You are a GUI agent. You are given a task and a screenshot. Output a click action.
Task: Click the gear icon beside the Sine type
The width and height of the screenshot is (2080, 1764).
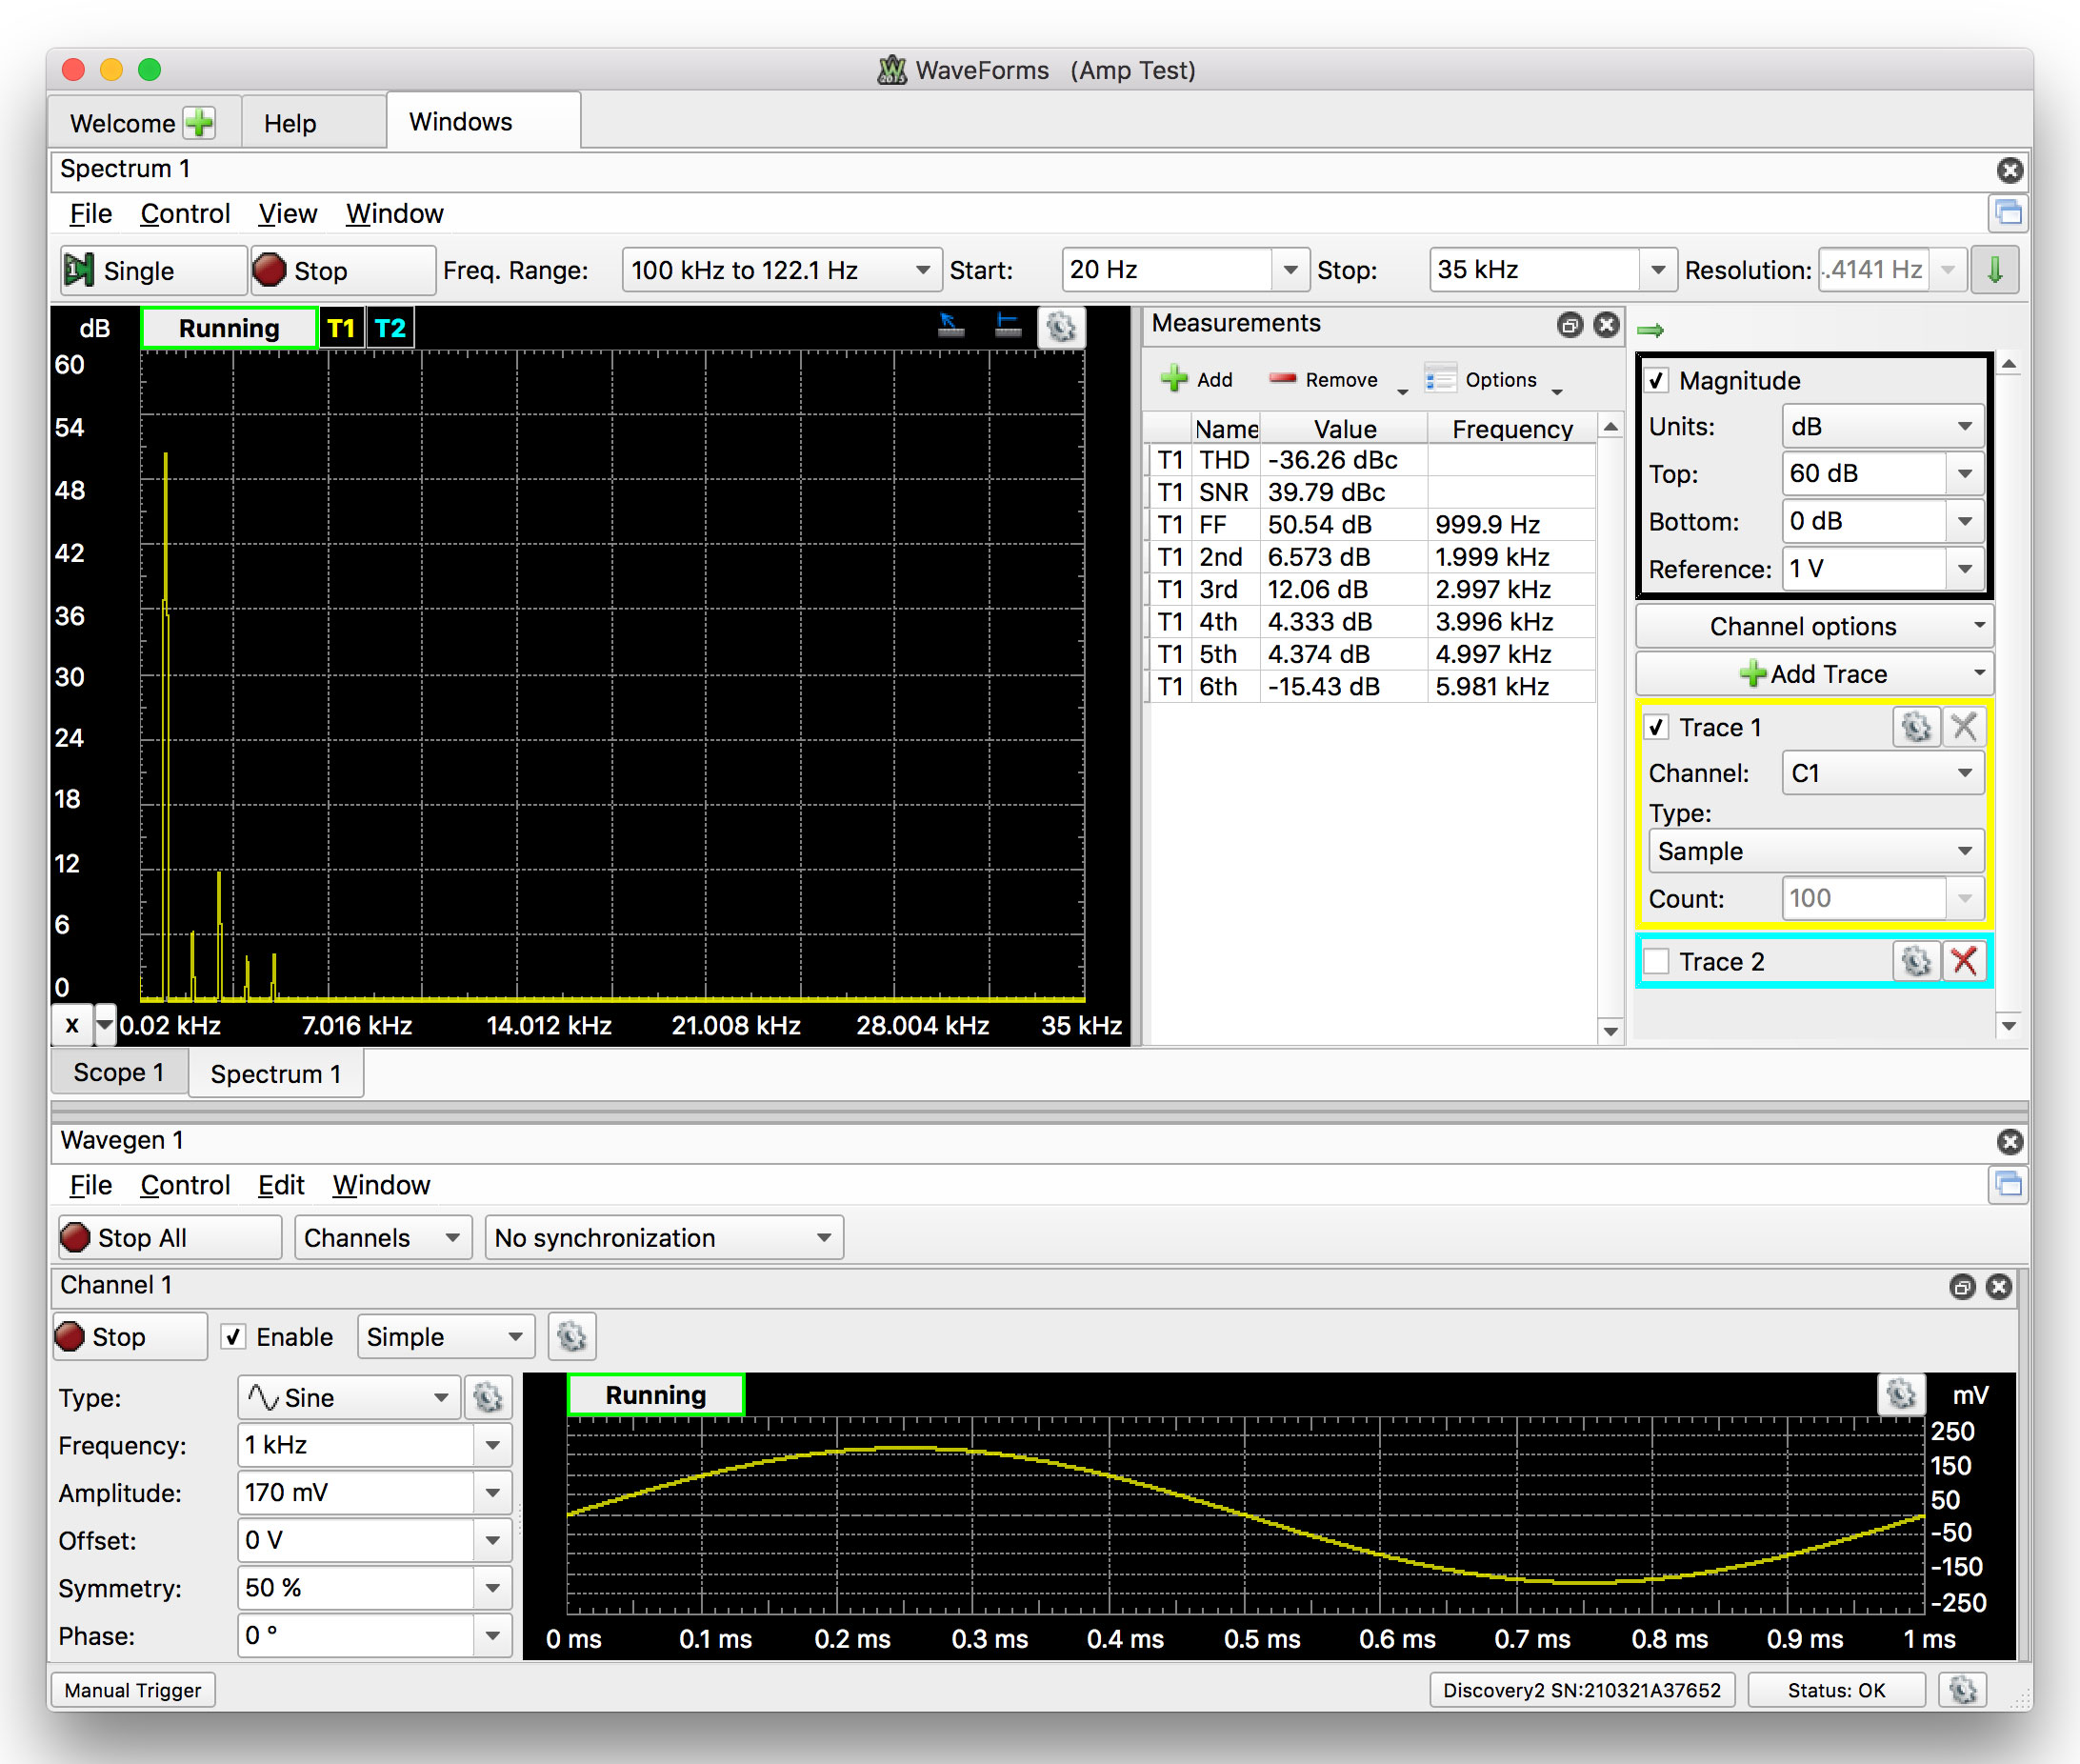[488, 1397]
